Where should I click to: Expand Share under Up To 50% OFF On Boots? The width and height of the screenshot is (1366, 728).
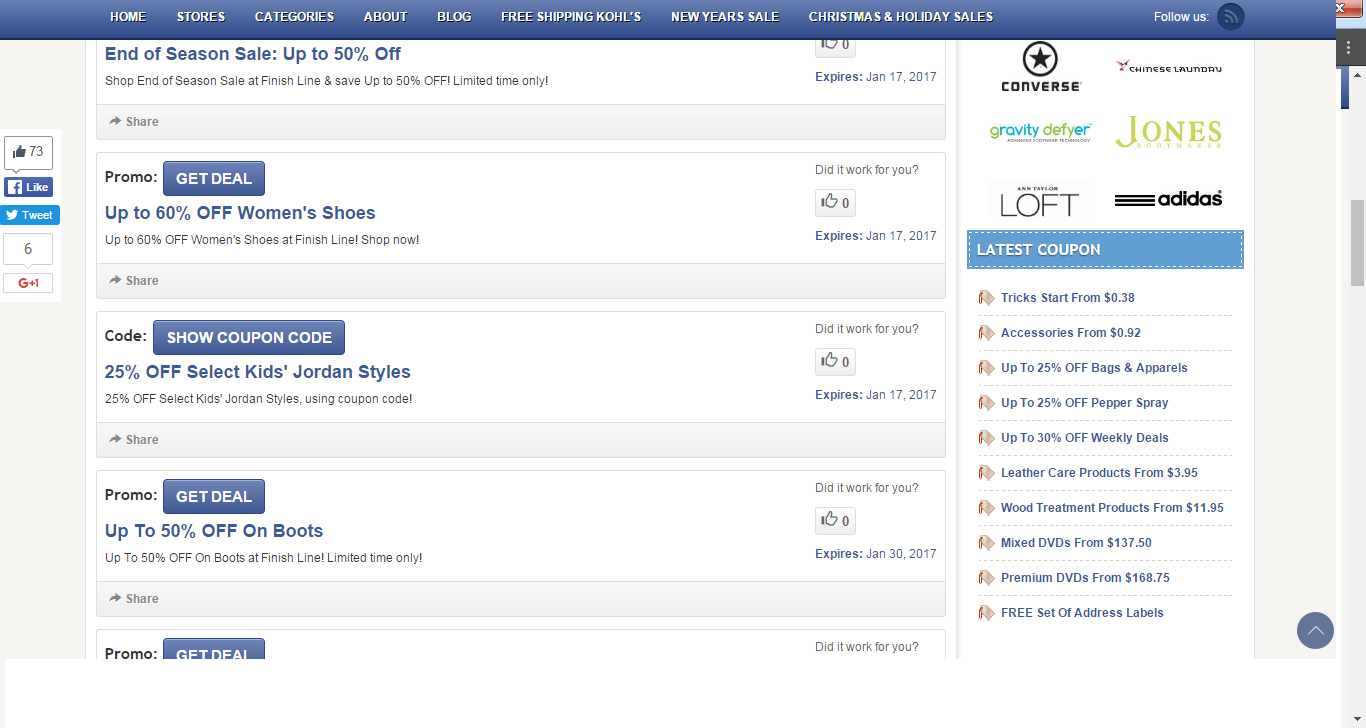click(x=134, y=599)
